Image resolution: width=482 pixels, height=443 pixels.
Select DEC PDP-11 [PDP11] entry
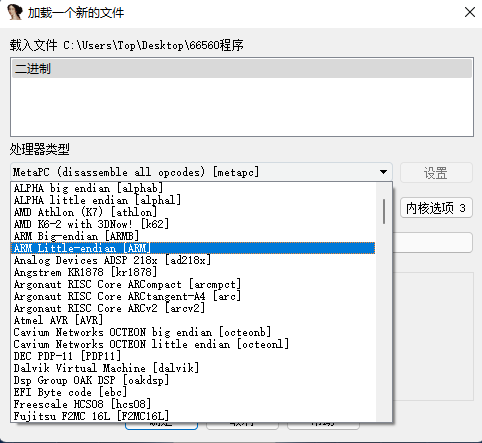click(x=193, y=356)
